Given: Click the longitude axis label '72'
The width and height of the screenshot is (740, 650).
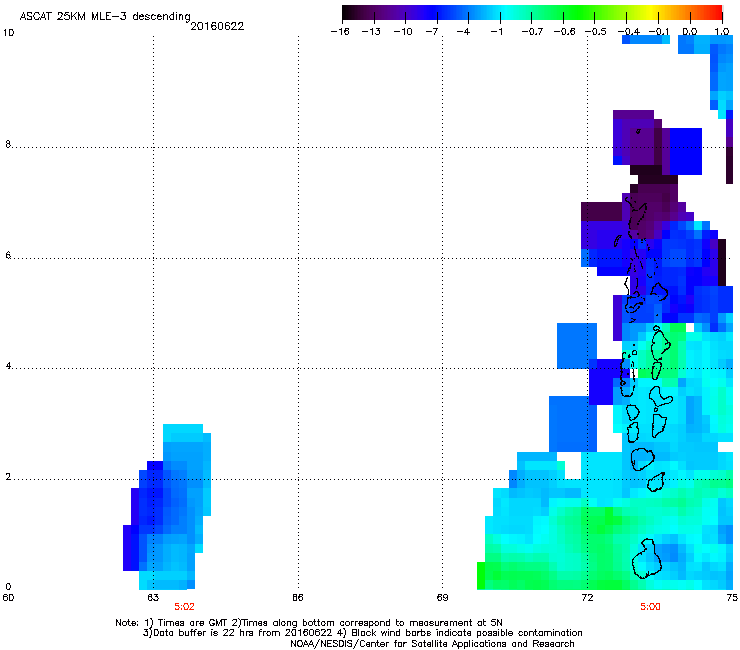Looking at the screenshot, I should (587, 598).
